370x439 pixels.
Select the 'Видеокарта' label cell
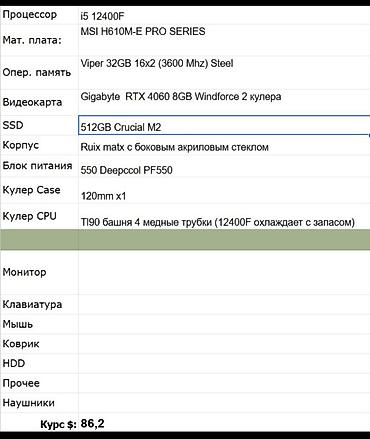pyautogui.click(x=39, y=102)
